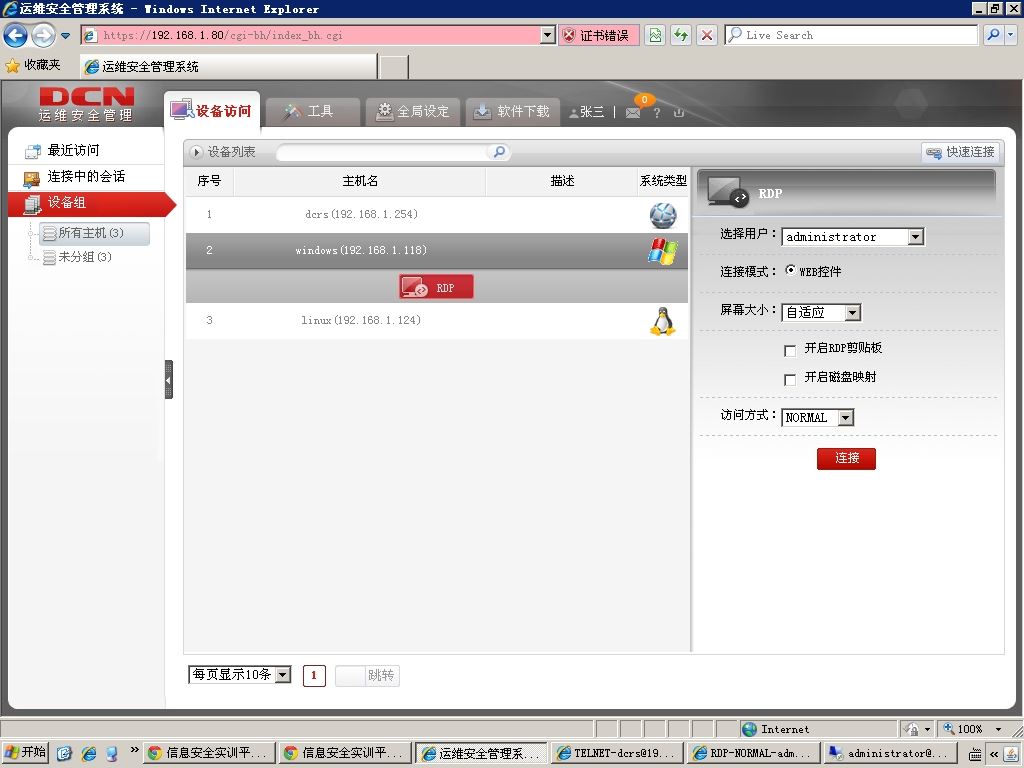Collapse the sidebar with the handle arrow
This screenshot has width=1024, height=768.
pos(168,379)
